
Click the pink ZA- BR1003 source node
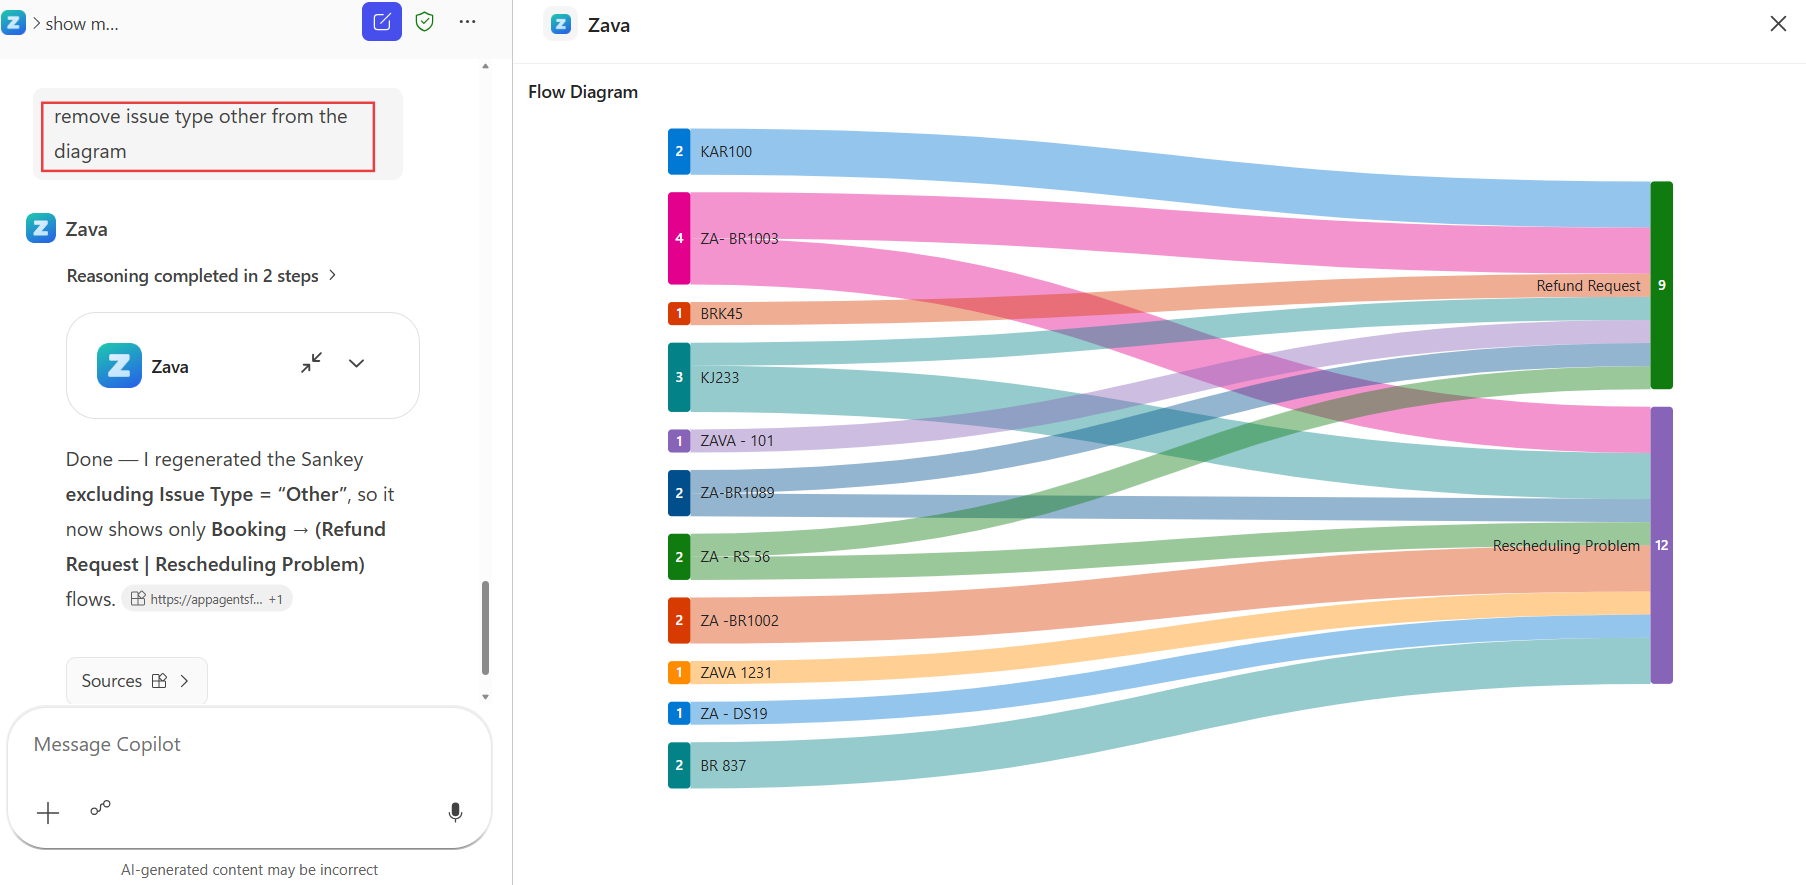click(x=679, y=238)
